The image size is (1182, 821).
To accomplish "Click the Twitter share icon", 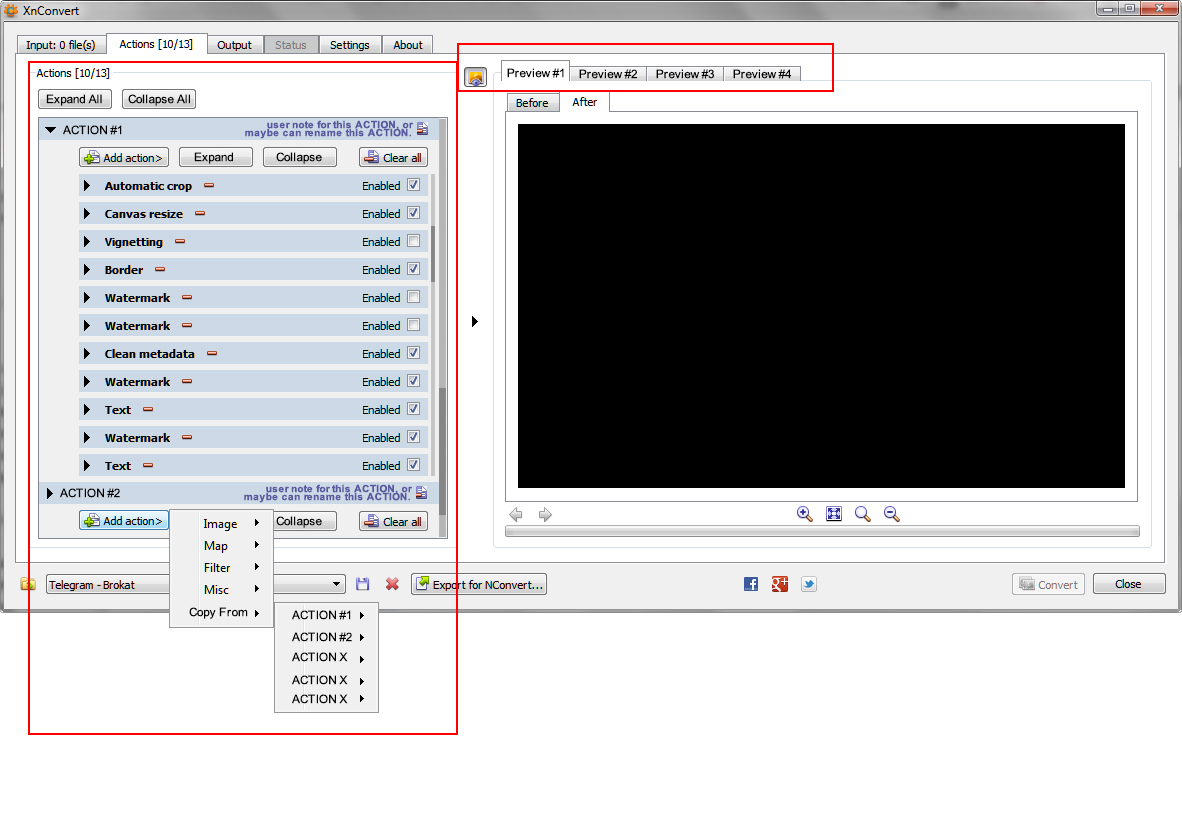I will [x=809, y=584].
